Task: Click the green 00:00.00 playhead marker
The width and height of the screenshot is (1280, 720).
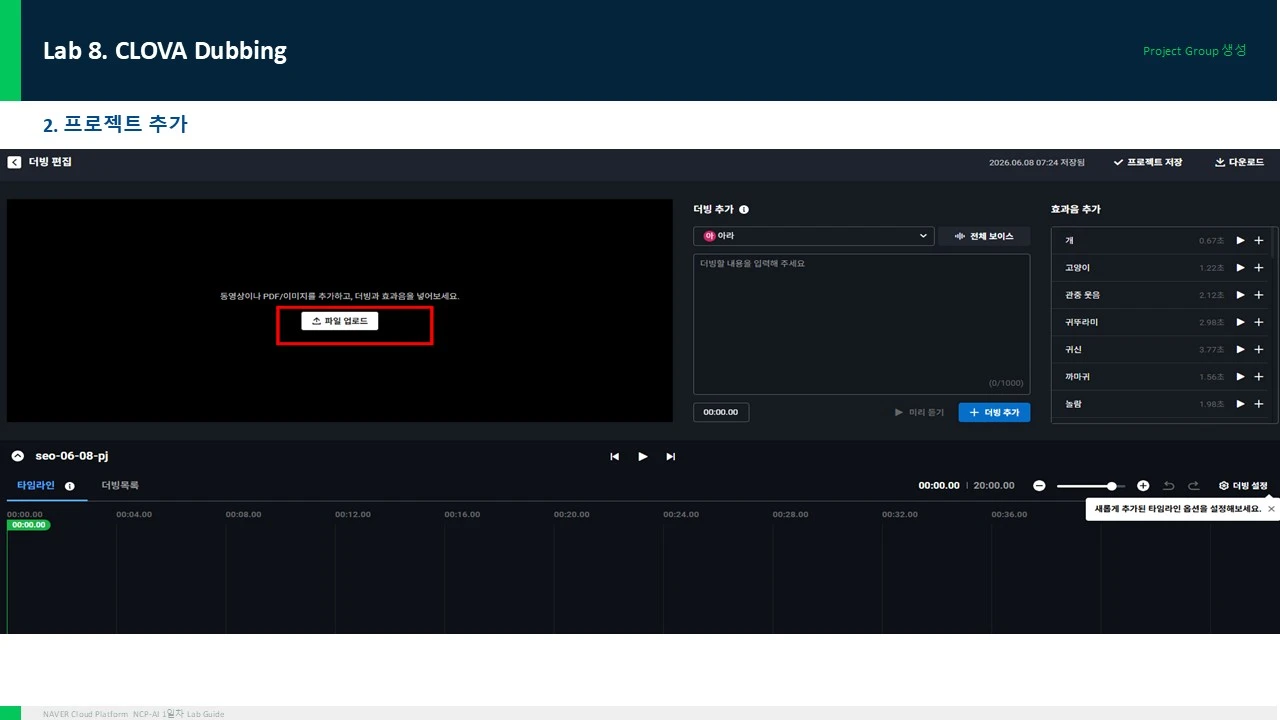Action: pos(28,525)
